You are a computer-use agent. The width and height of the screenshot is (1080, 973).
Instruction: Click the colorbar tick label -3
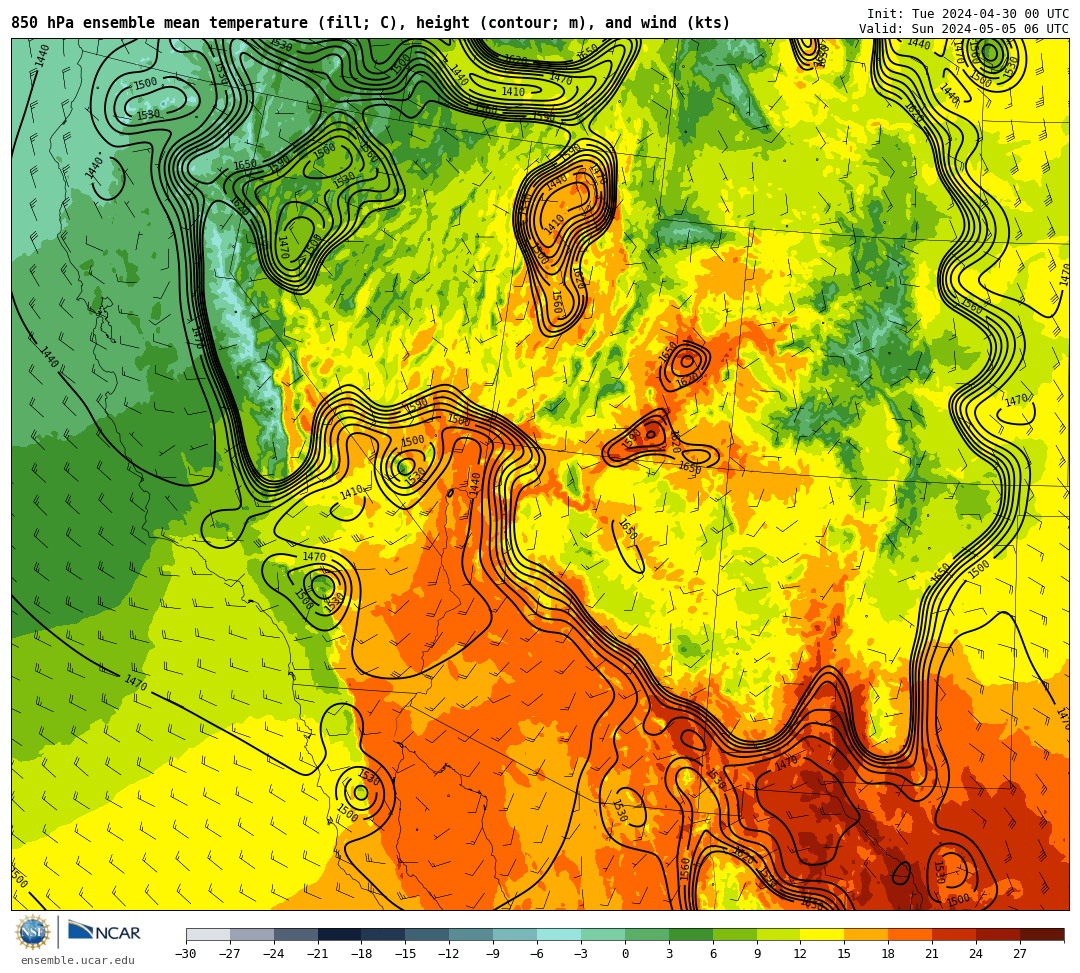click(x=579, y=954)
